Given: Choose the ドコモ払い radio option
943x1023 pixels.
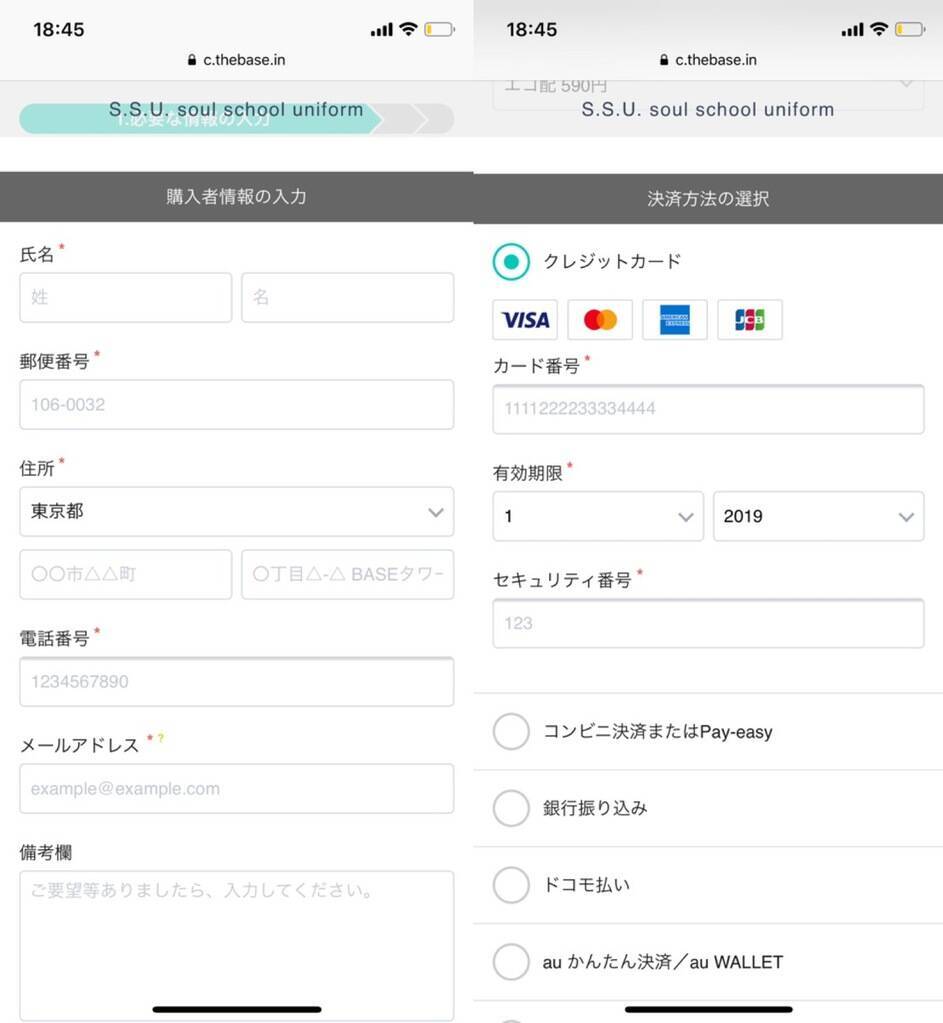Looking at the screenshot, I should pyautogui.click(x=511, y=885).
